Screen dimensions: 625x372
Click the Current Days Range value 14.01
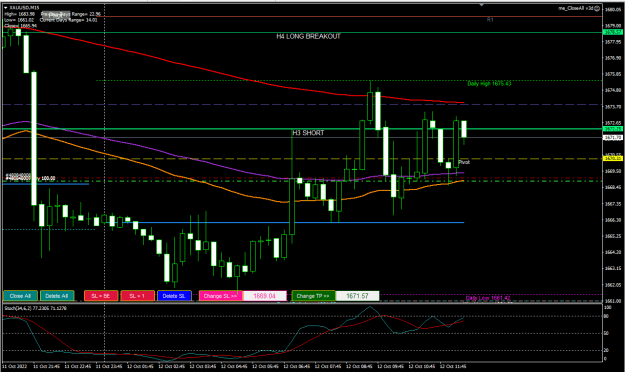click(91, 20)
